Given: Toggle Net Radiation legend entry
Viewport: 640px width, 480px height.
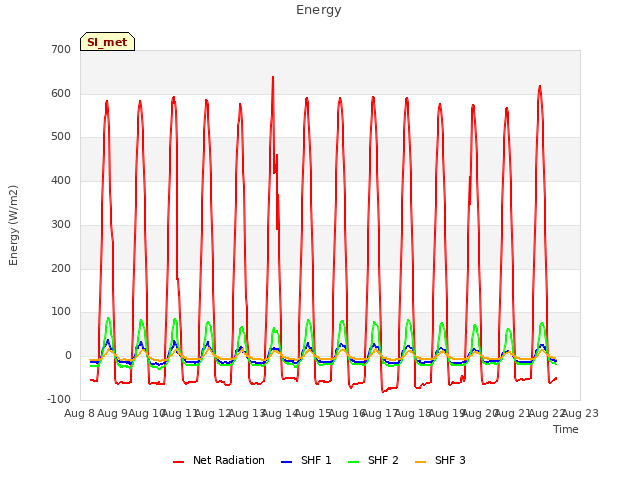Looking at the screenshot, I should pos(219,460).
